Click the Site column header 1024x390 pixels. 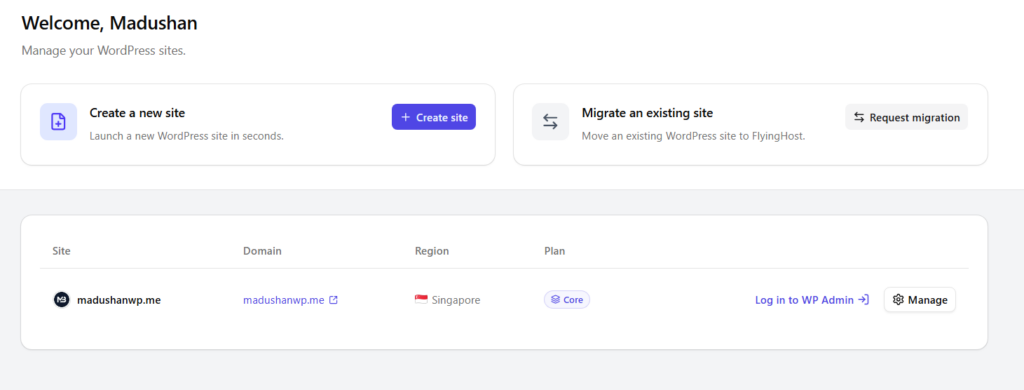click(61, 251)
